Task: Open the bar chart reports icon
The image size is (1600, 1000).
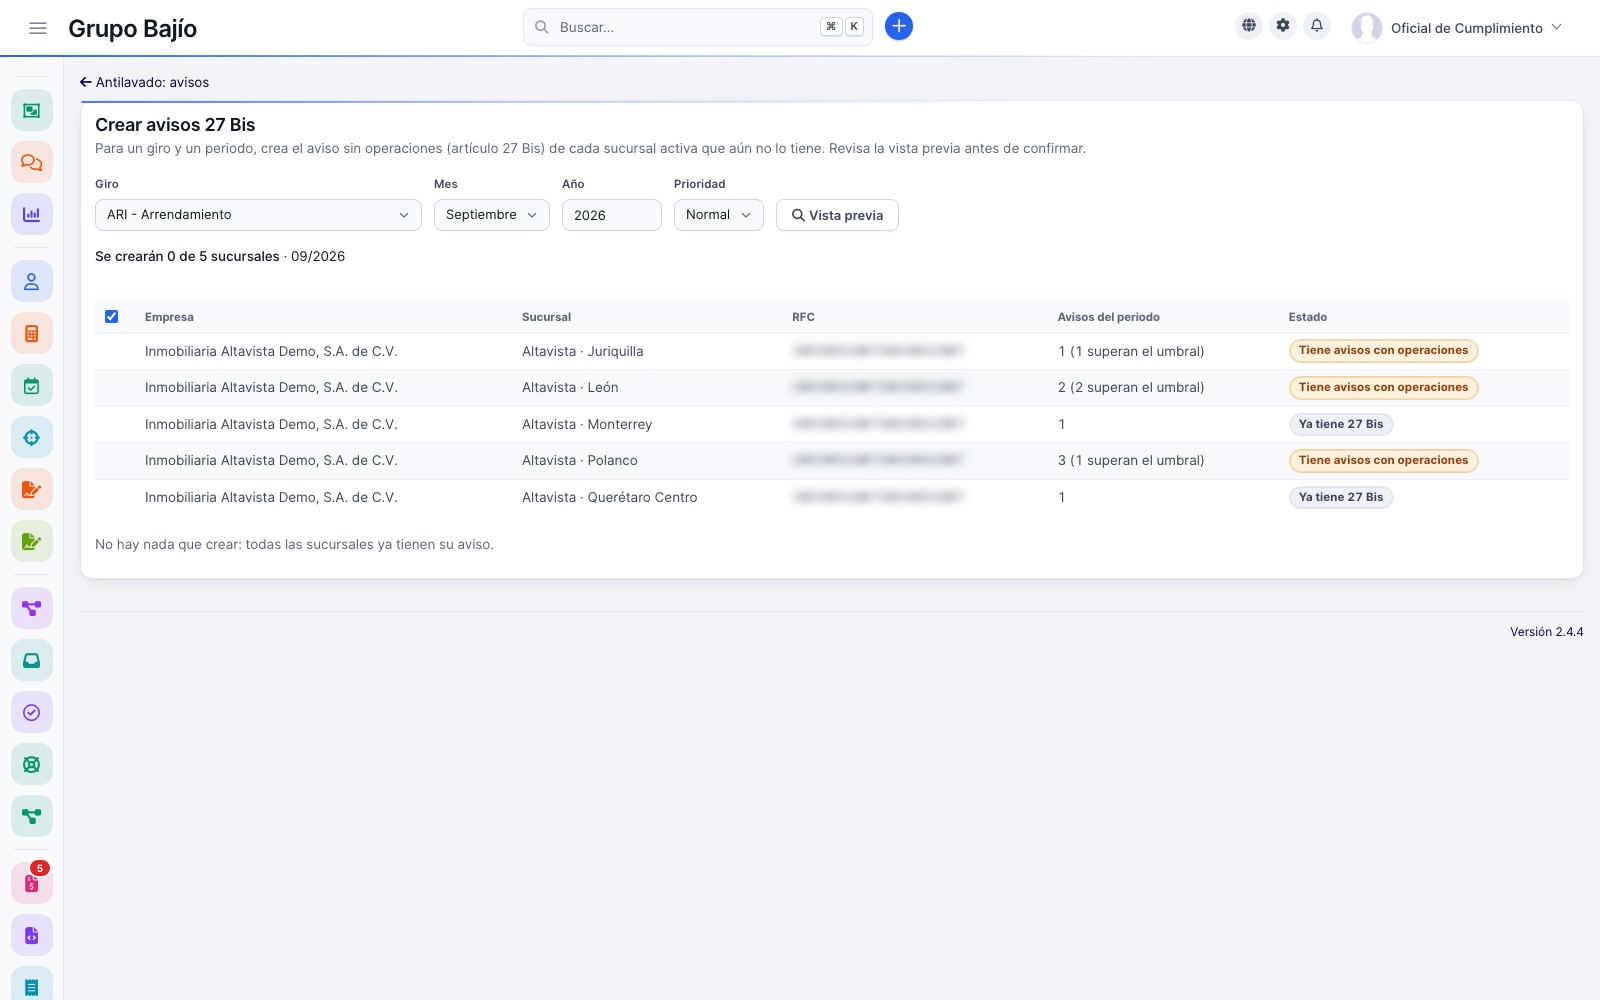Action: [32, 214]
